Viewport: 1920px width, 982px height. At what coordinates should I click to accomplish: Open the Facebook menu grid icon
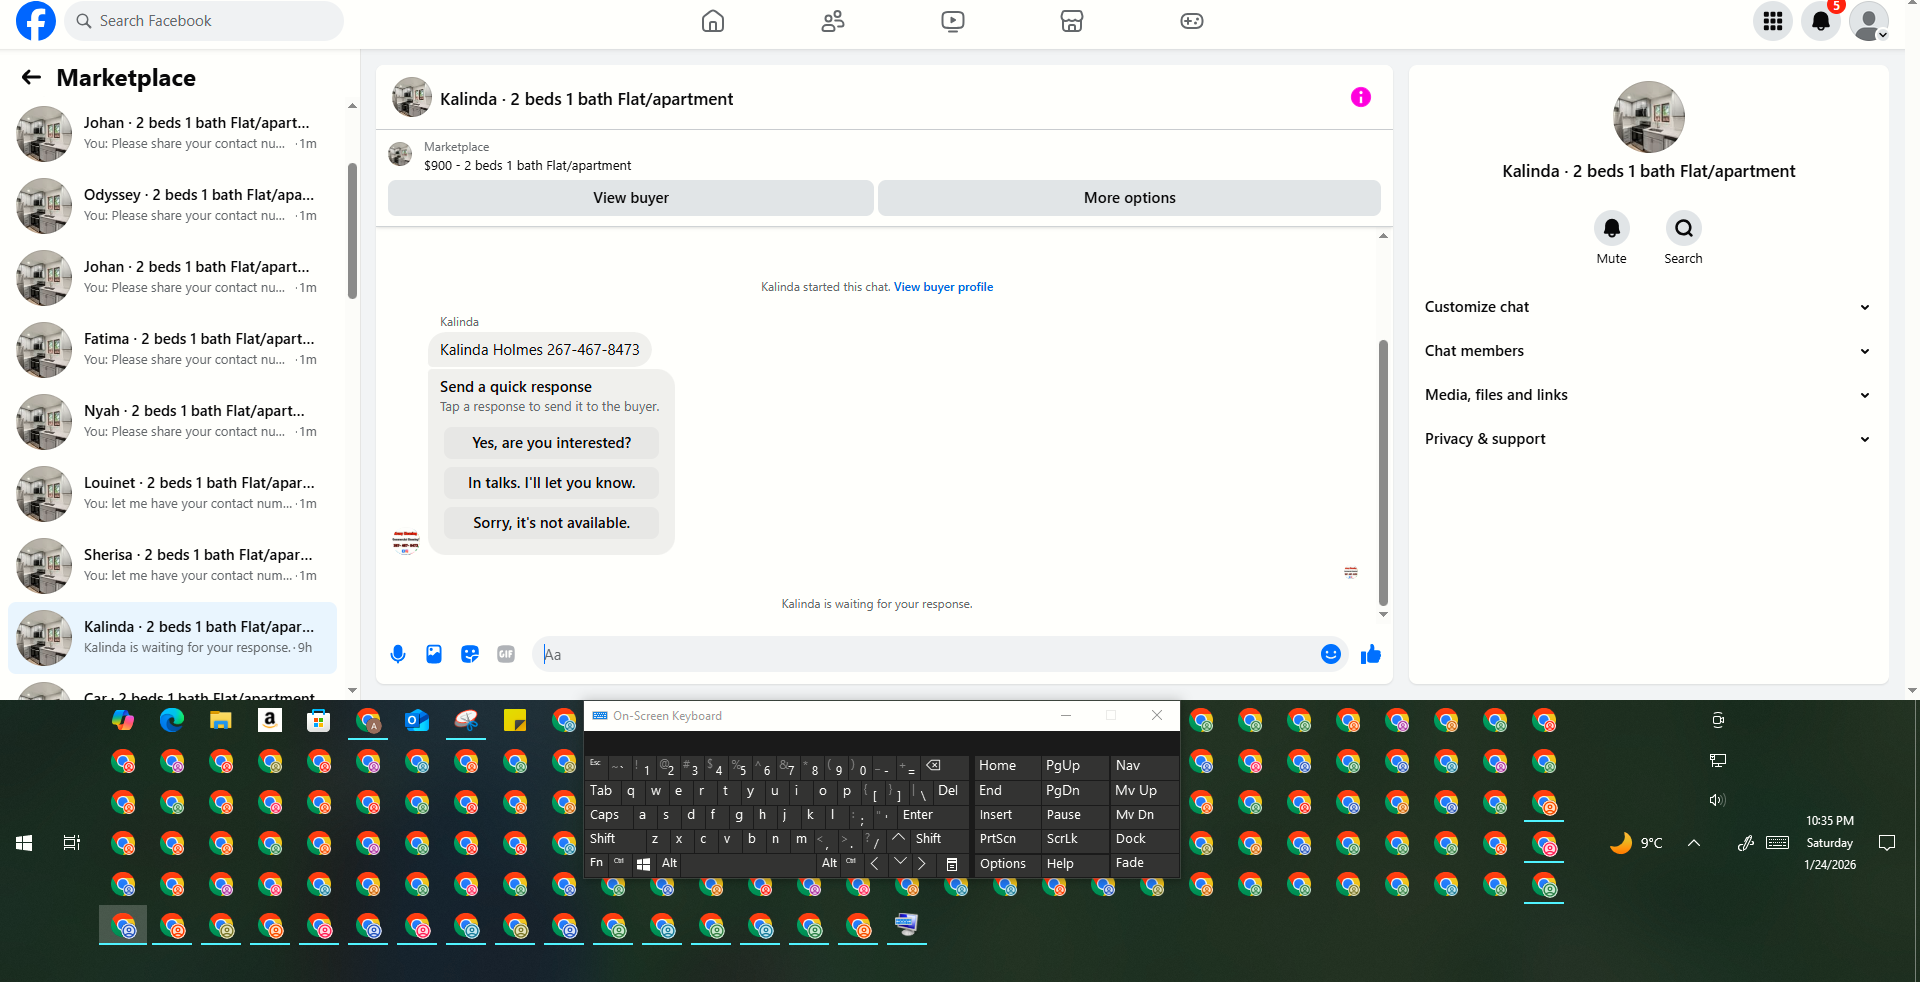click(x=1773, y=21)
